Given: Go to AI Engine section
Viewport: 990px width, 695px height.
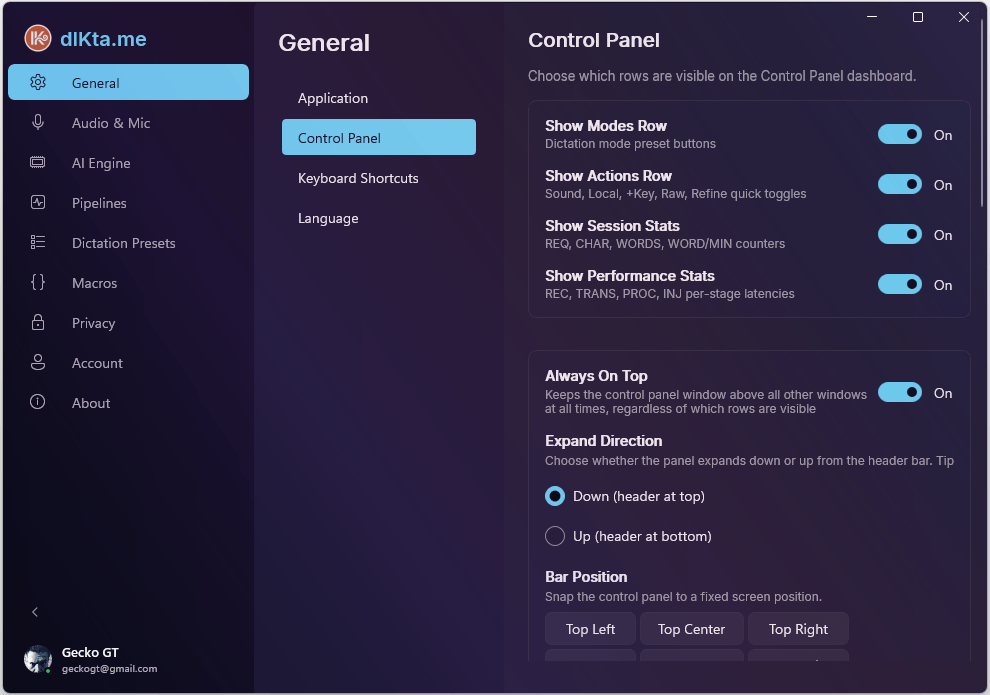Looking at the screenshot, I should click(128, 162).
